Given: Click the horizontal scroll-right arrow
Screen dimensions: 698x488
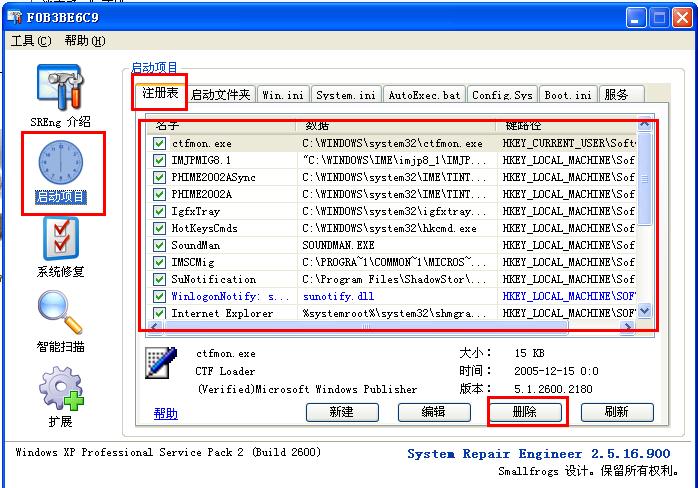Looking at the screenshot, I should (x=627, y=326).
